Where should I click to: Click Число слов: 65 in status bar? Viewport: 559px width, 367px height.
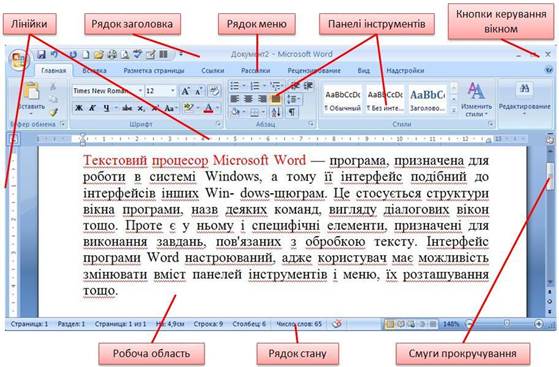pos(299,324)
